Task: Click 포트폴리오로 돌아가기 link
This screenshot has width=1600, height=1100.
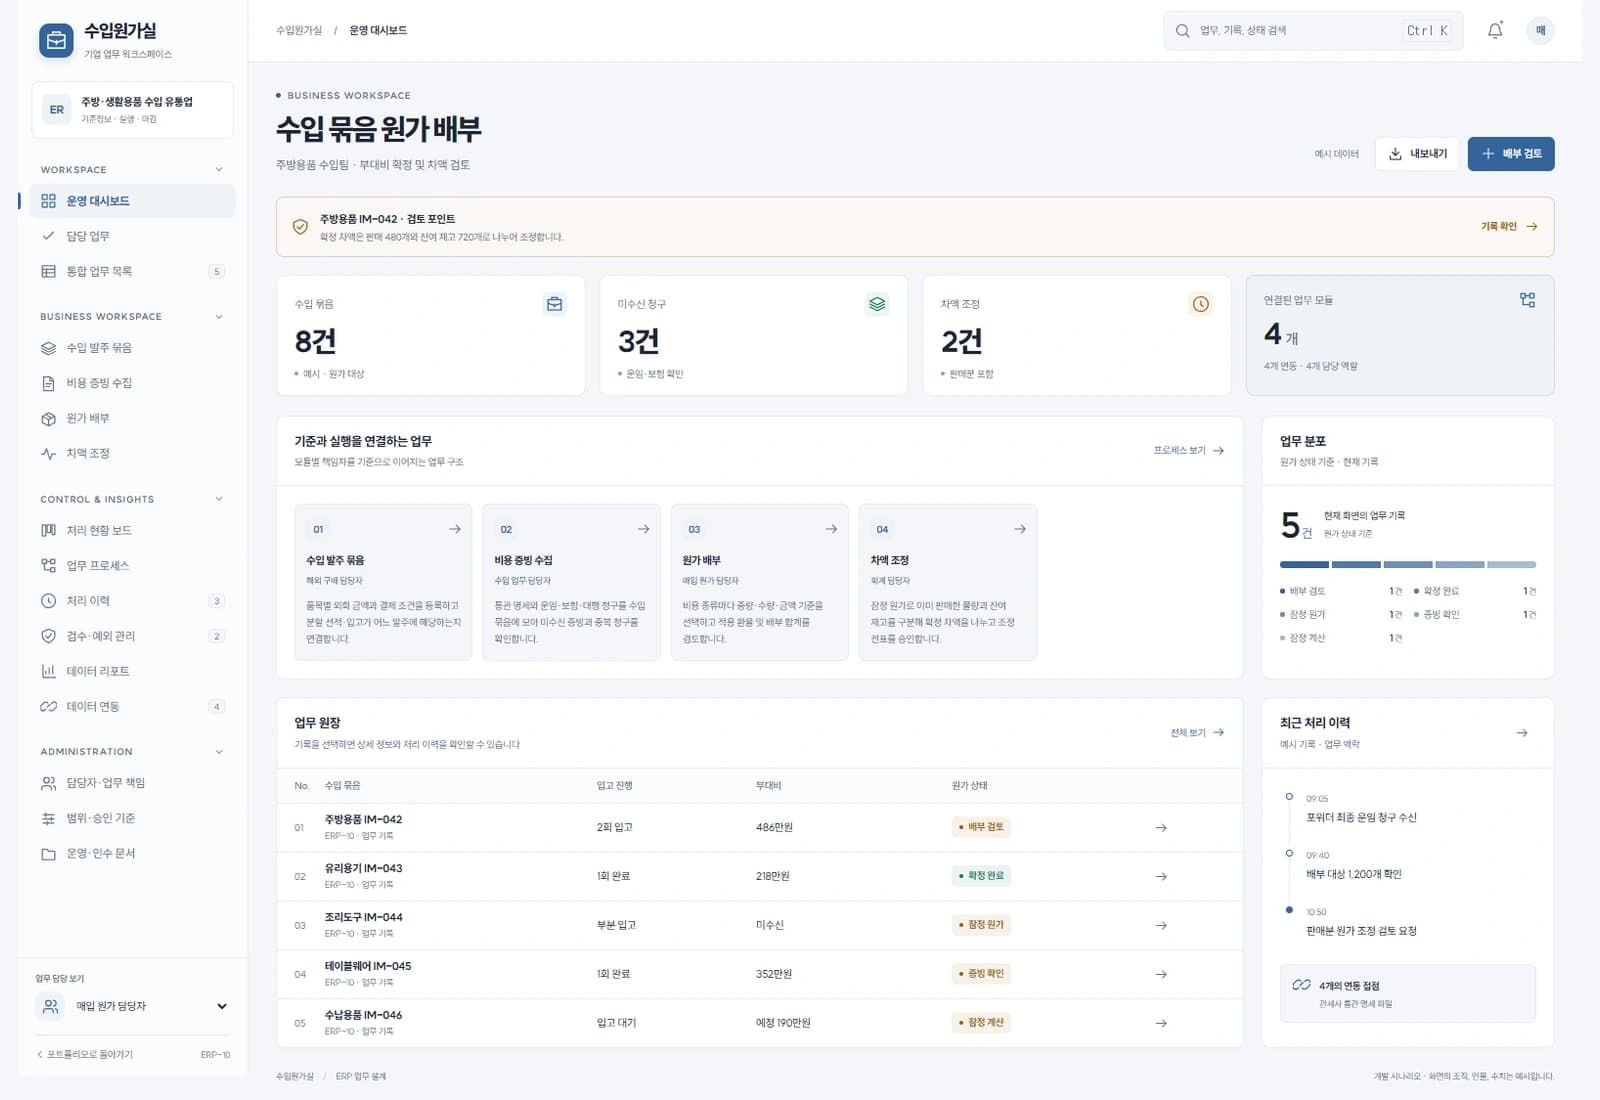Action: (x=85, y=1054)
